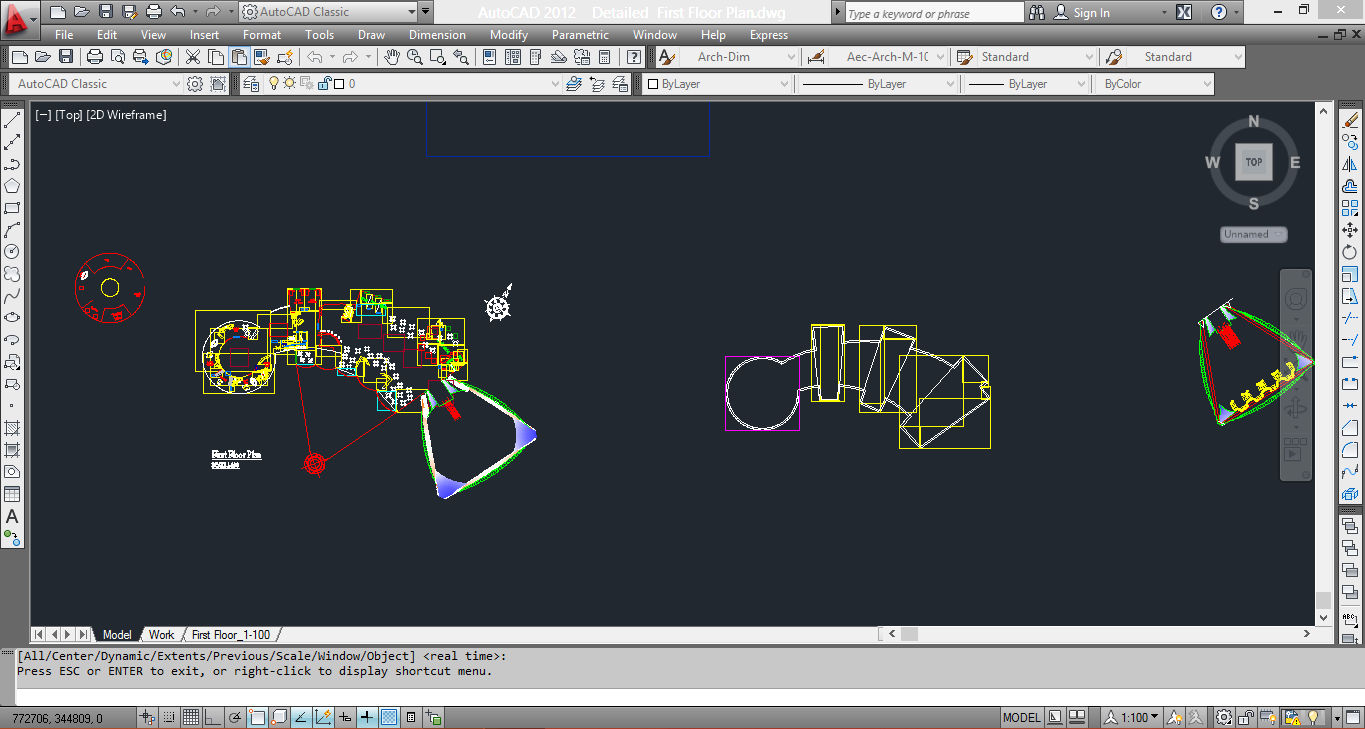
Task: Open color control ByLayer swatch dropdown
Action: [717, 84]
